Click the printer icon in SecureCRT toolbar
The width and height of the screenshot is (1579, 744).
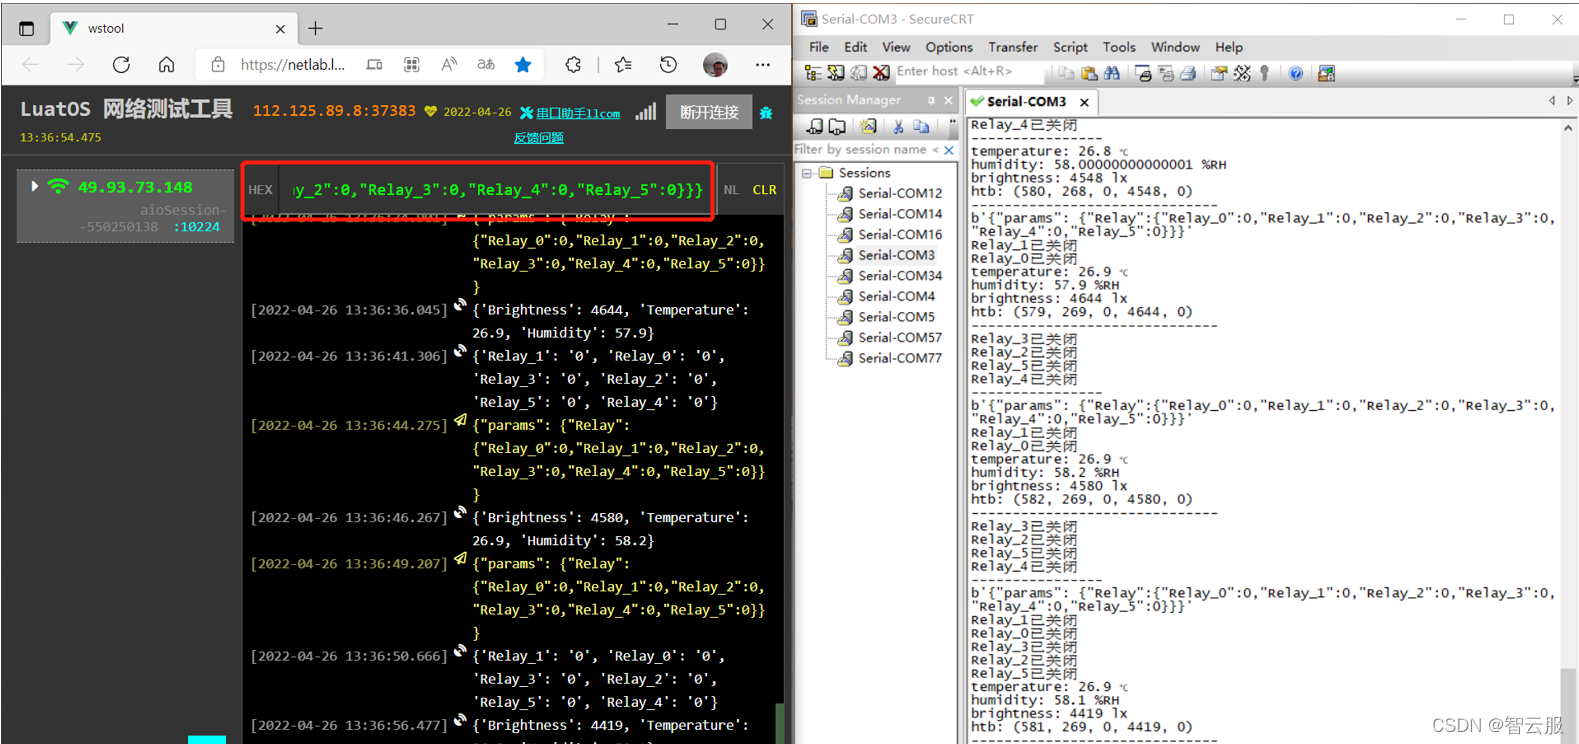1188,73
